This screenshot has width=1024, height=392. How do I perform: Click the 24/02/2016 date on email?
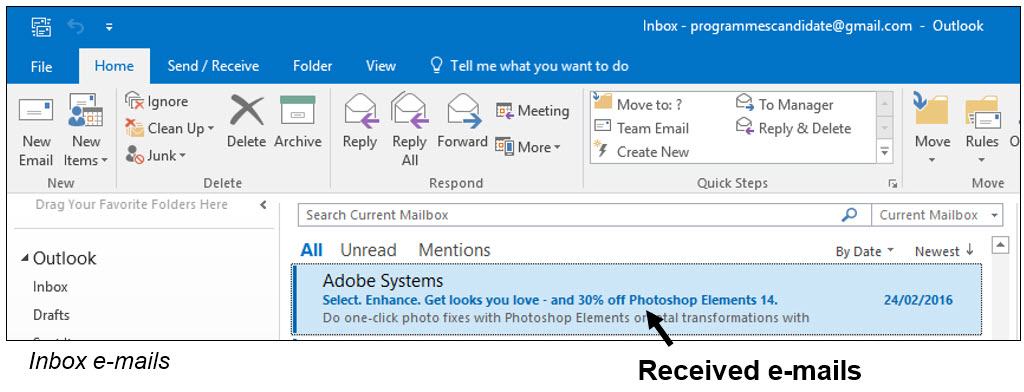(x=918, y=301)
